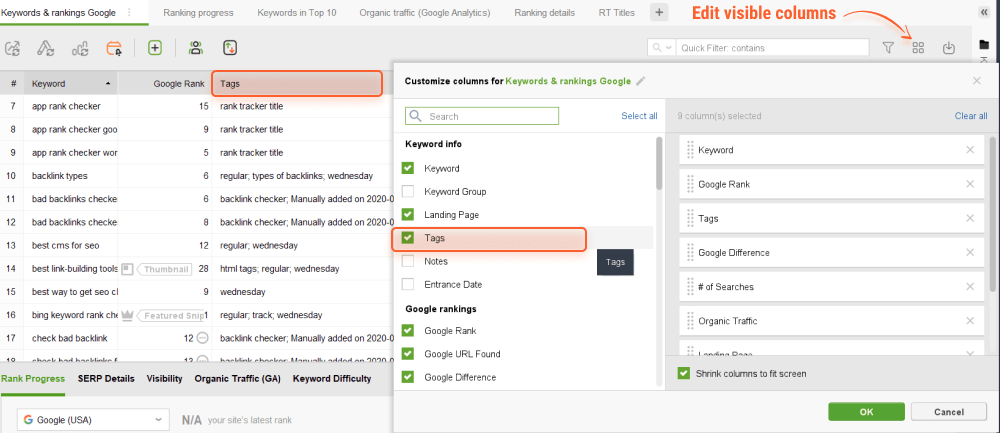Add a new workspace tab with plus button
Image resolution: width=1000 pixels, height=433 pixels.
point(659,12)
